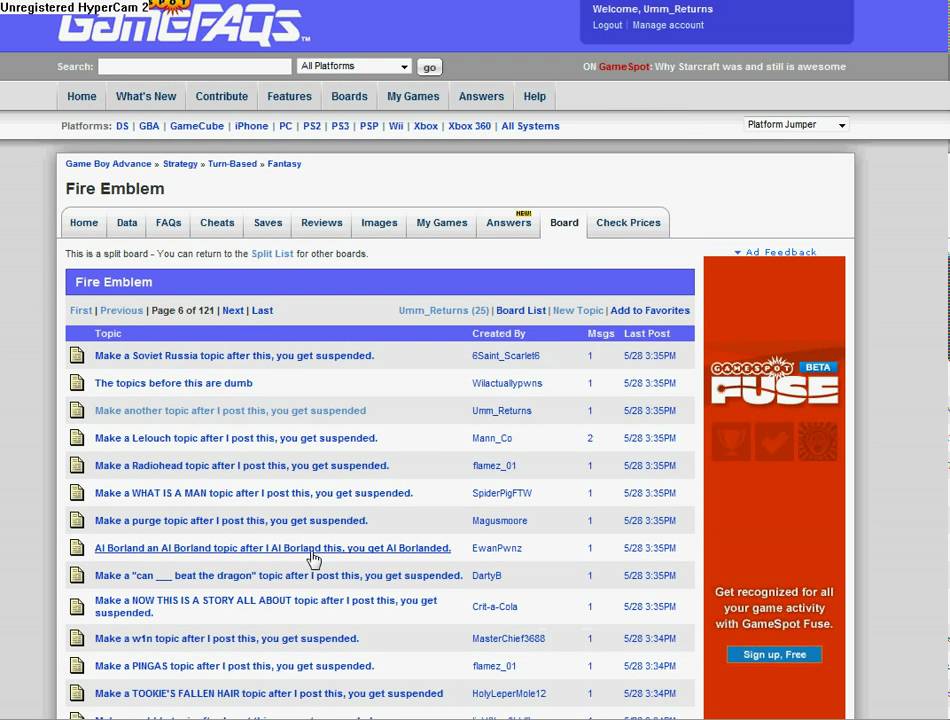Jump to the Last page of topics
The height and width of the screenshot is (720, 950).
pyautogui.click(x=262, y=310)
